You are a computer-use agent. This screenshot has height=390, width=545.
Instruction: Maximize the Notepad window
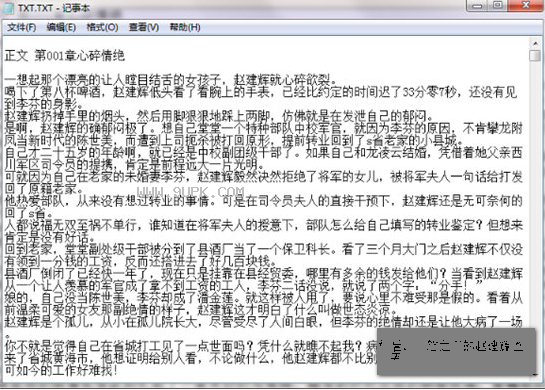point(498,6)
